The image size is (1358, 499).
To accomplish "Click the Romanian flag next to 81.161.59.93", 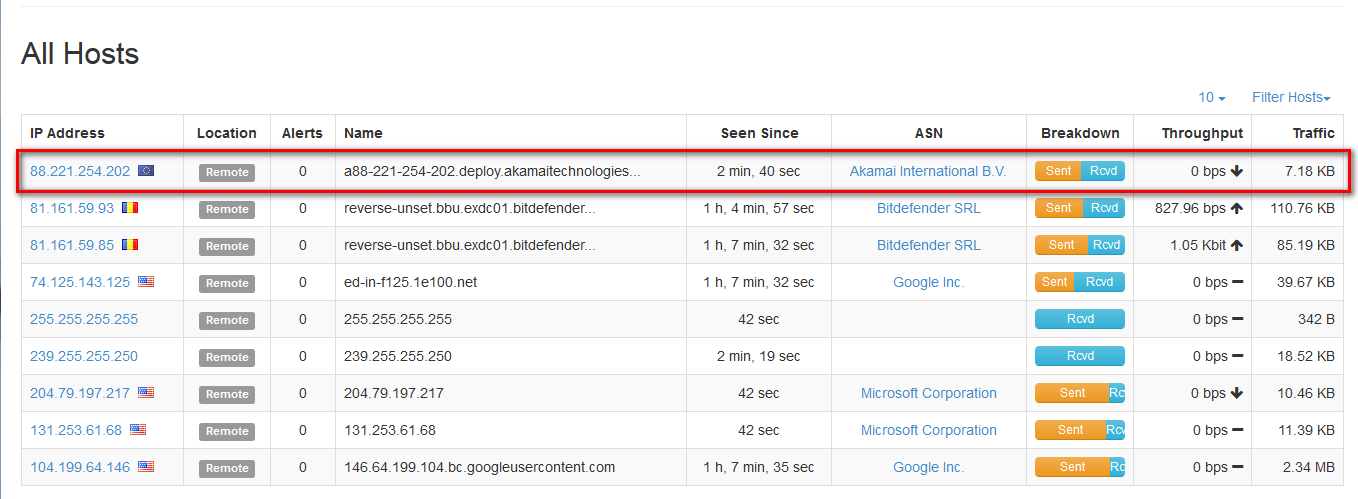I will tap(130, 208).
